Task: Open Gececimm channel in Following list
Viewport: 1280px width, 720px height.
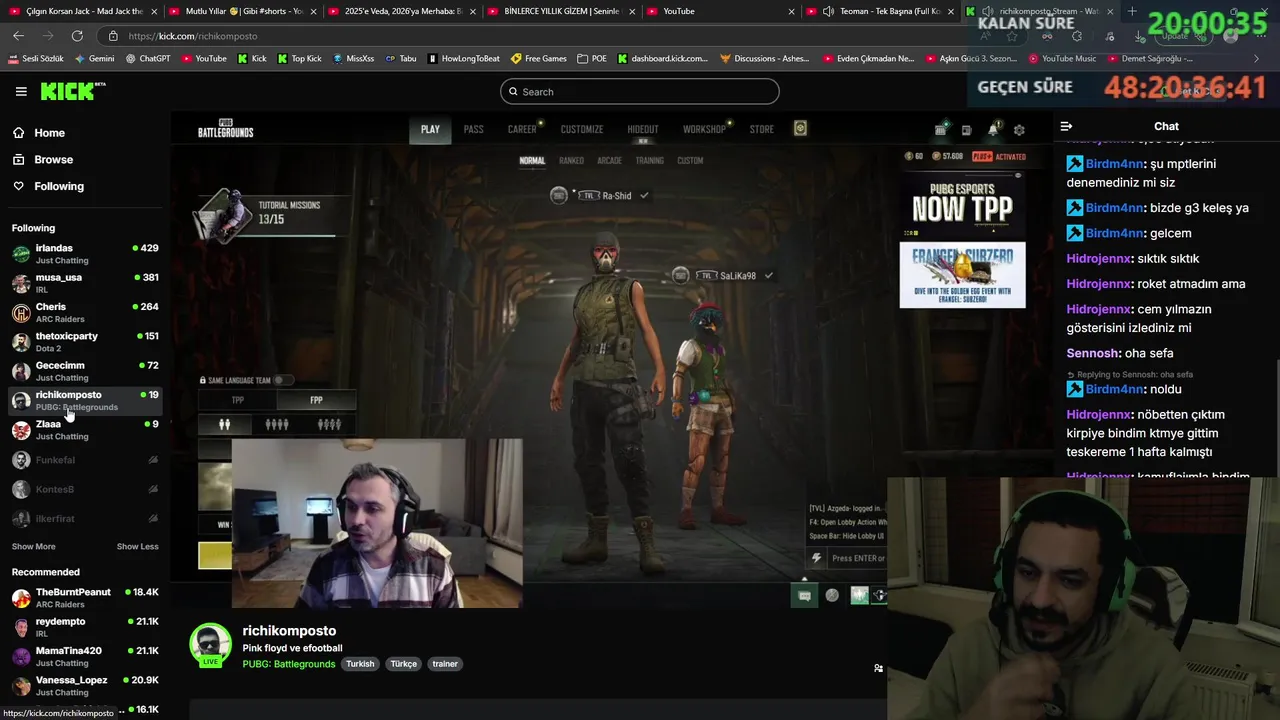Action: (85, 371)
